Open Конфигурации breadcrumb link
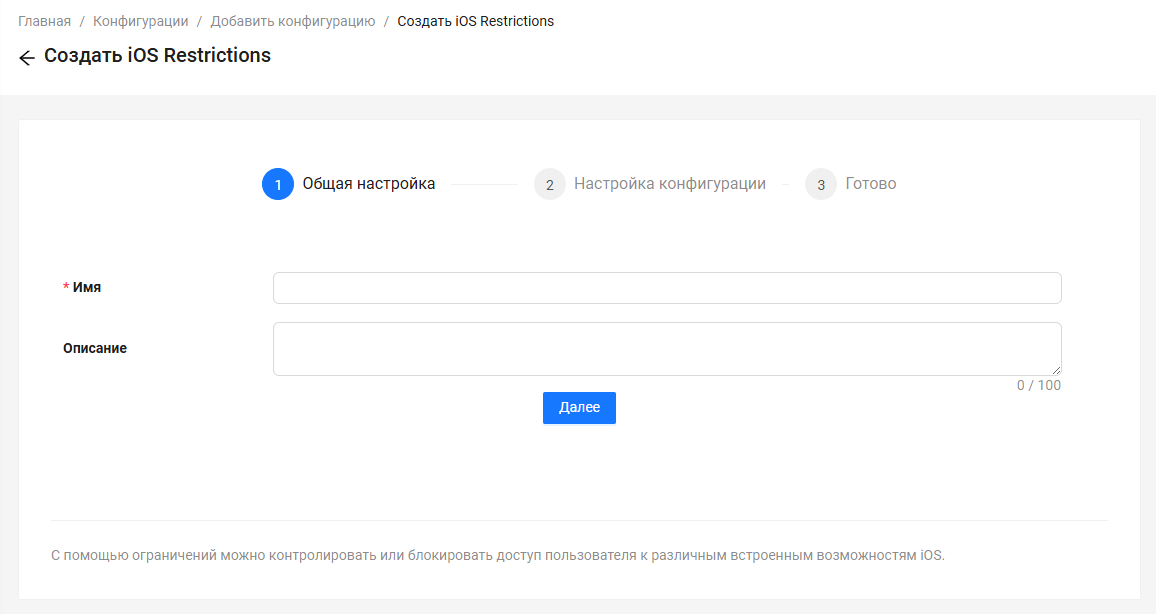Screen dimensions: 1156x614 pyautogui.click(x=140, y=21)
